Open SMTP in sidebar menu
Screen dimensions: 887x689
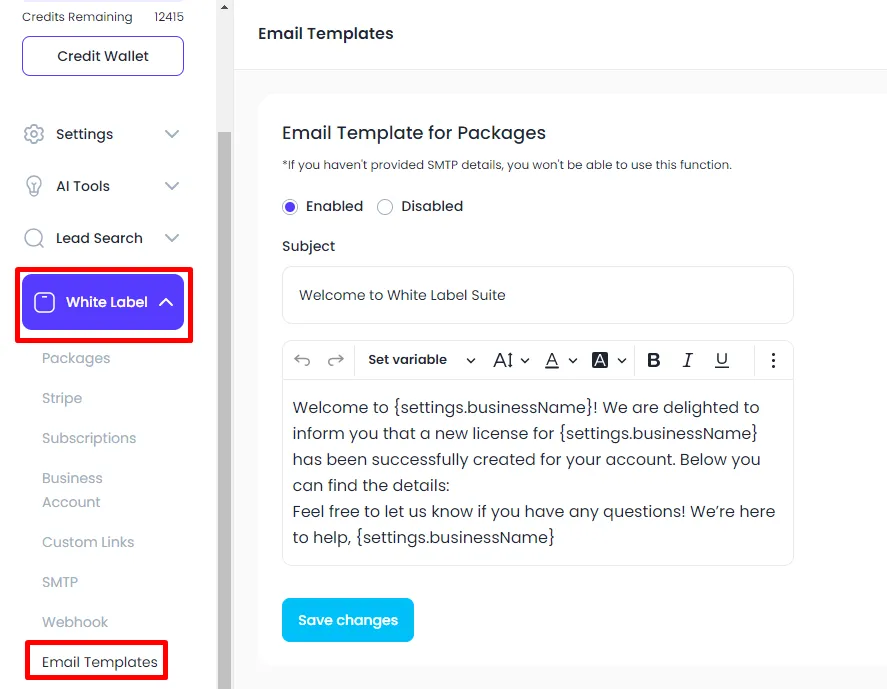(60, 582)
